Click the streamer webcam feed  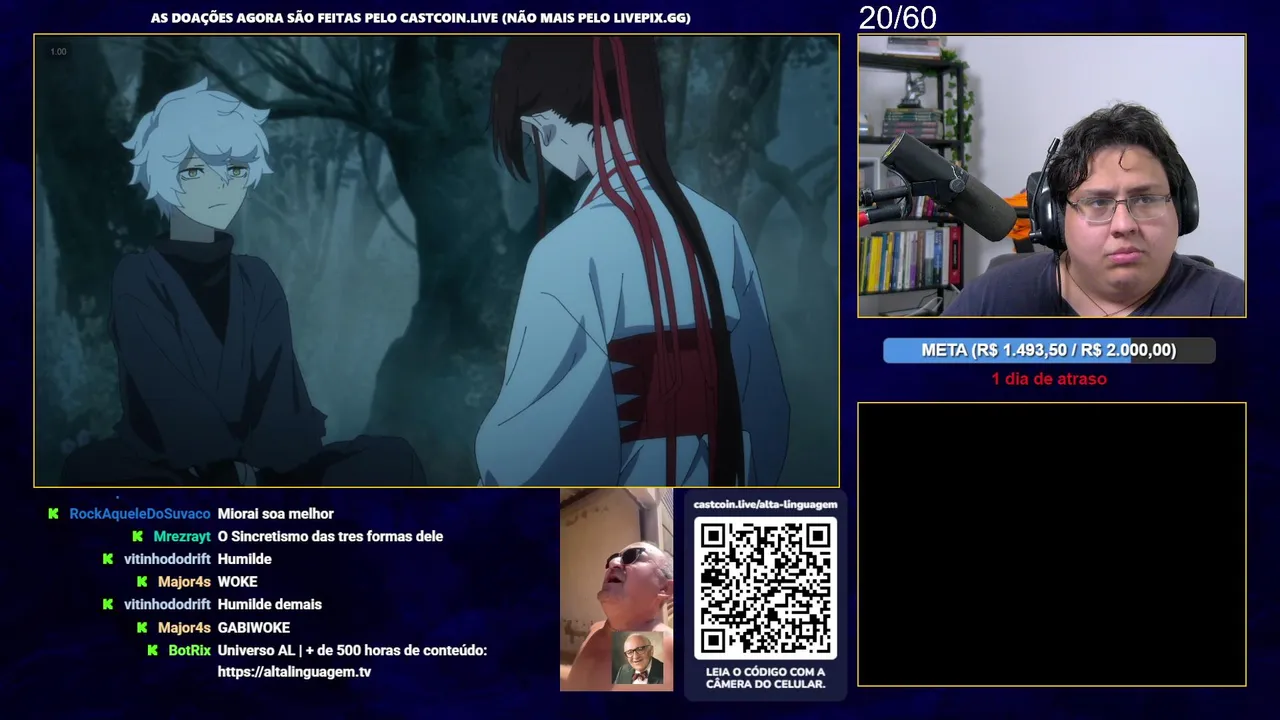1052,176
